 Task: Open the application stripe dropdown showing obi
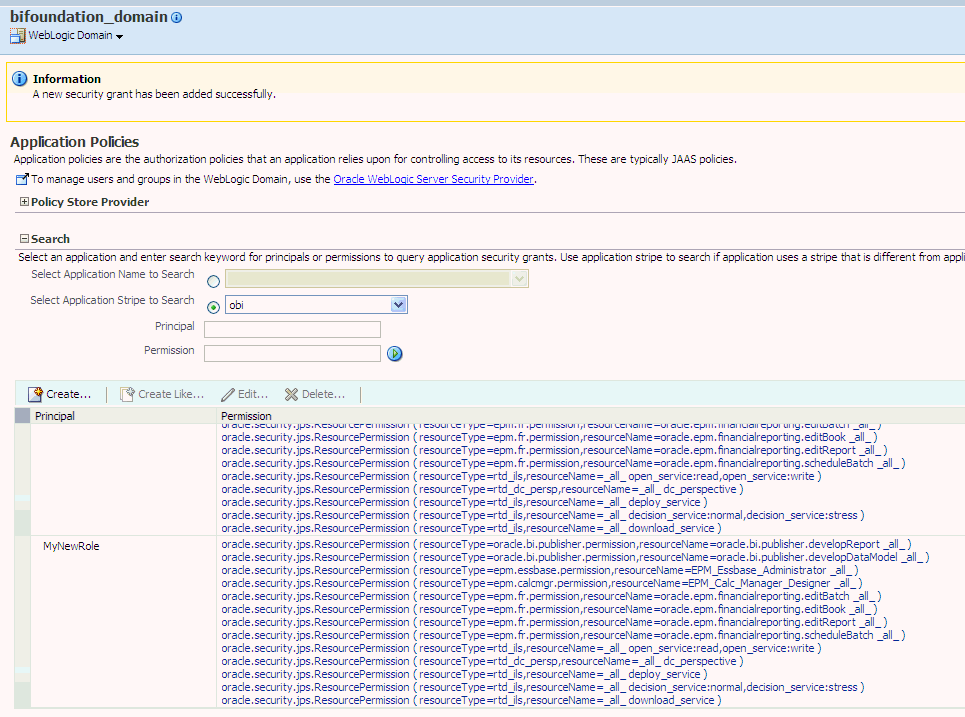pyautogui.click(x=397, y=304)
